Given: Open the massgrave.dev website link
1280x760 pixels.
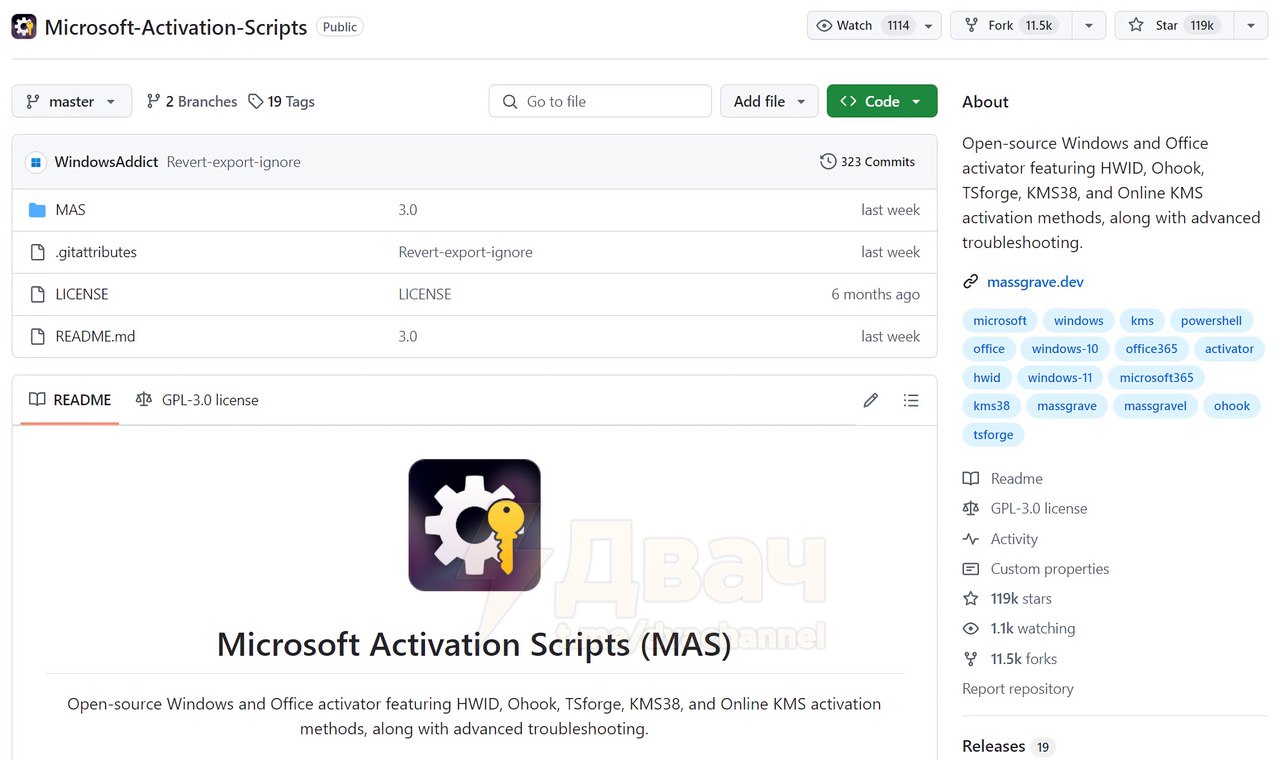Looking at the screenshot, I should (1035, 282).
